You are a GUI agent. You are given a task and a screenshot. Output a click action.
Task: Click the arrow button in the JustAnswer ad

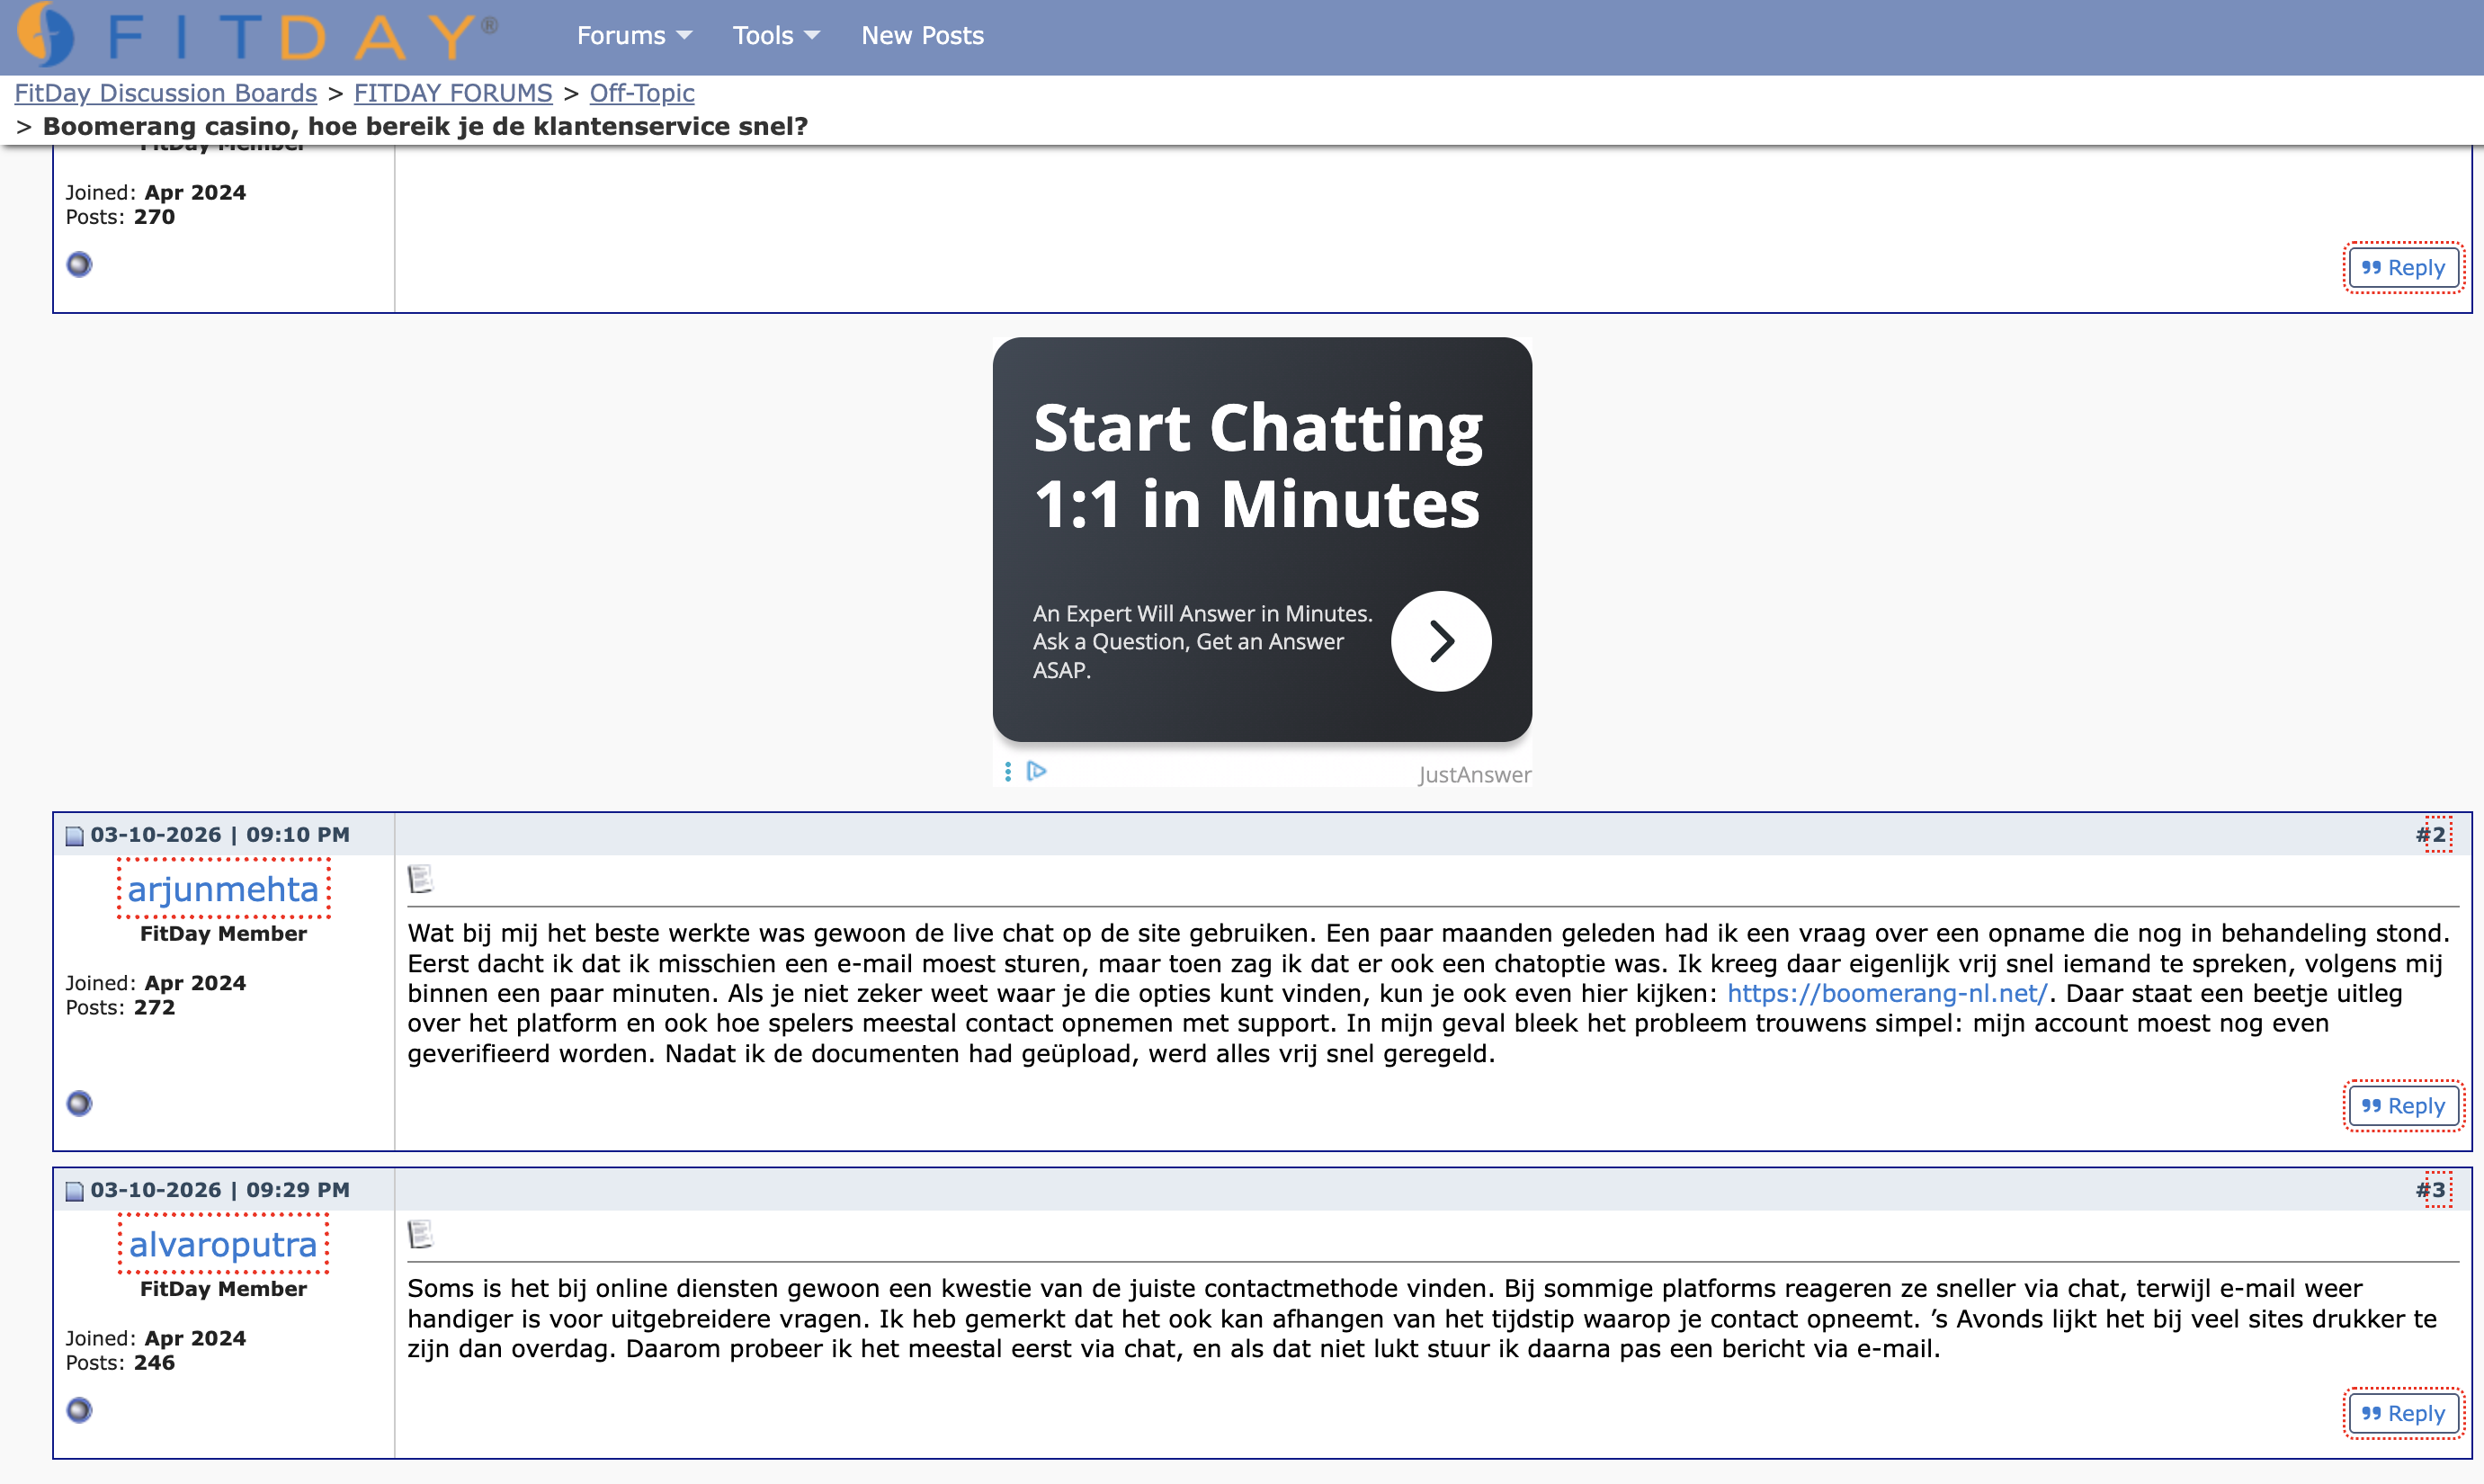pyautogui.click(x=1441, y=641)
